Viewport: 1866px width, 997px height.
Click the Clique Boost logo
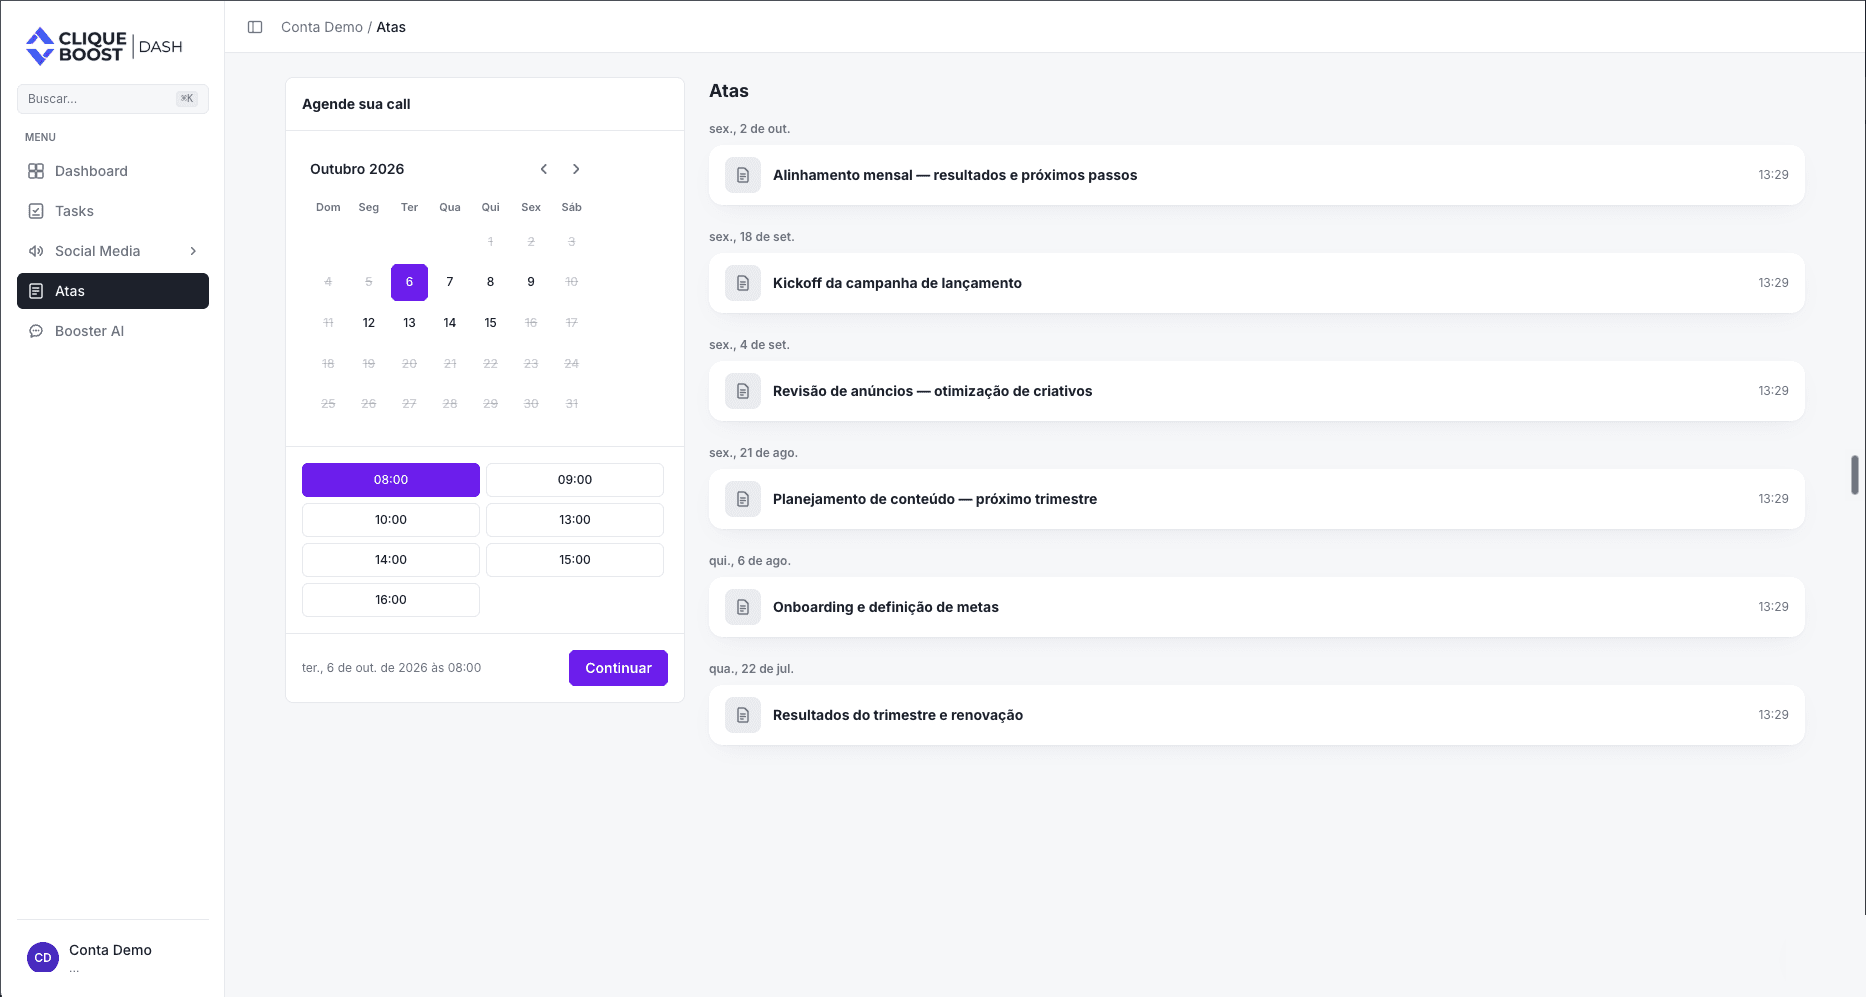point(104,46)
